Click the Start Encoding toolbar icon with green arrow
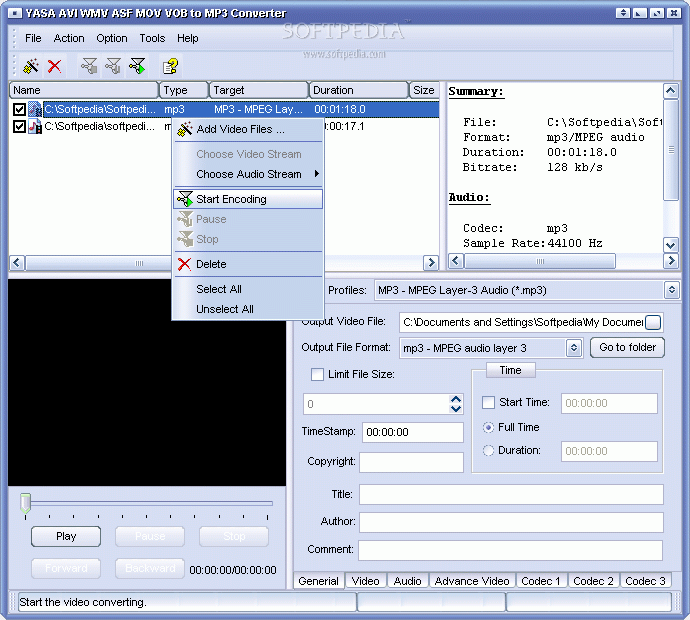 point(137,66)
